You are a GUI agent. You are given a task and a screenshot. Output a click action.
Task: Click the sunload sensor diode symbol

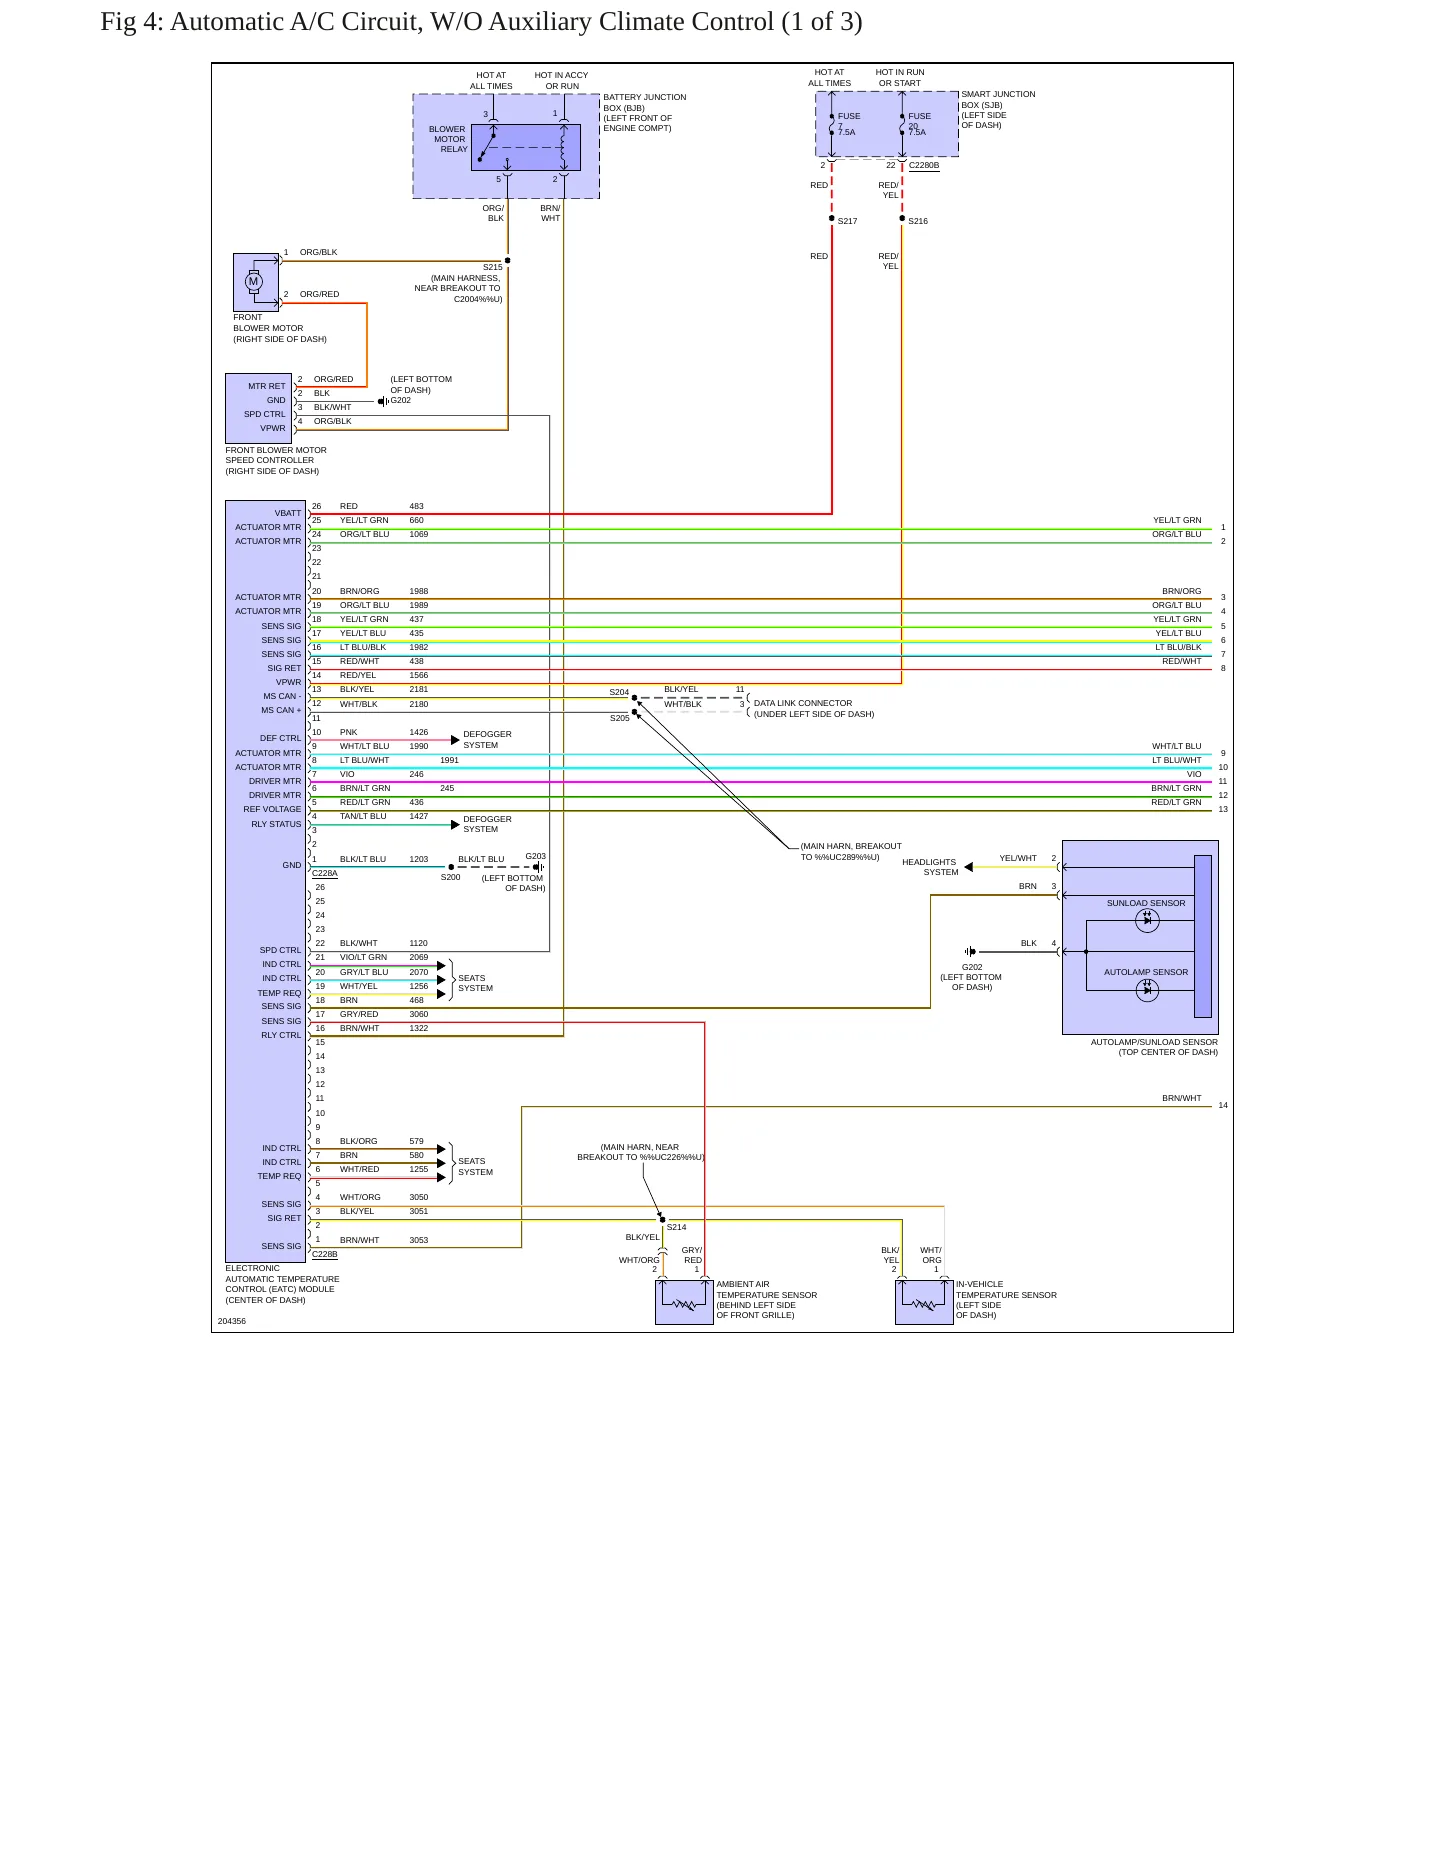(1147, 921)
